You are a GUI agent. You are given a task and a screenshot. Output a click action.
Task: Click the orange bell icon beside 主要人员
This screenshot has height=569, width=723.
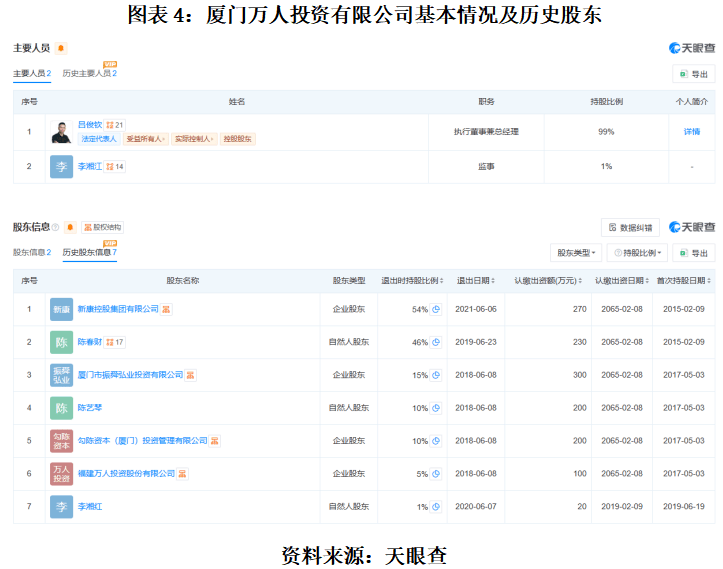[x=61, y=48]
